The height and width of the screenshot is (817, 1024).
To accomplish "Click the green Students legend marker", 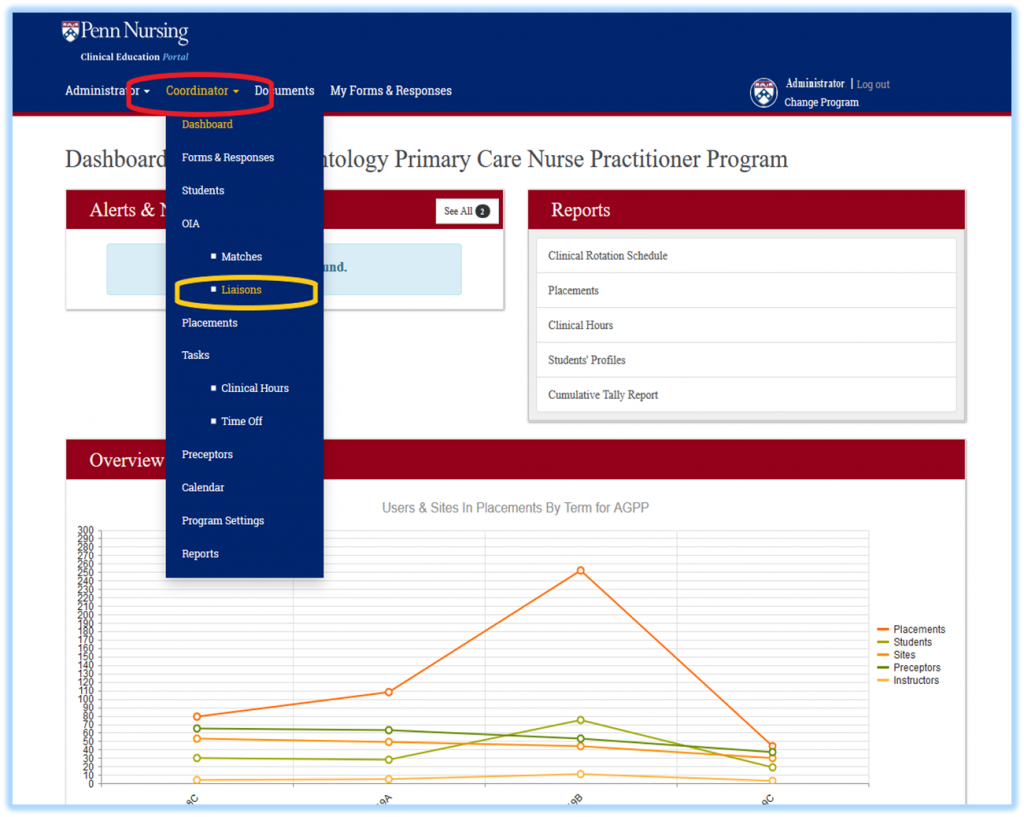I will coord(882,641).
